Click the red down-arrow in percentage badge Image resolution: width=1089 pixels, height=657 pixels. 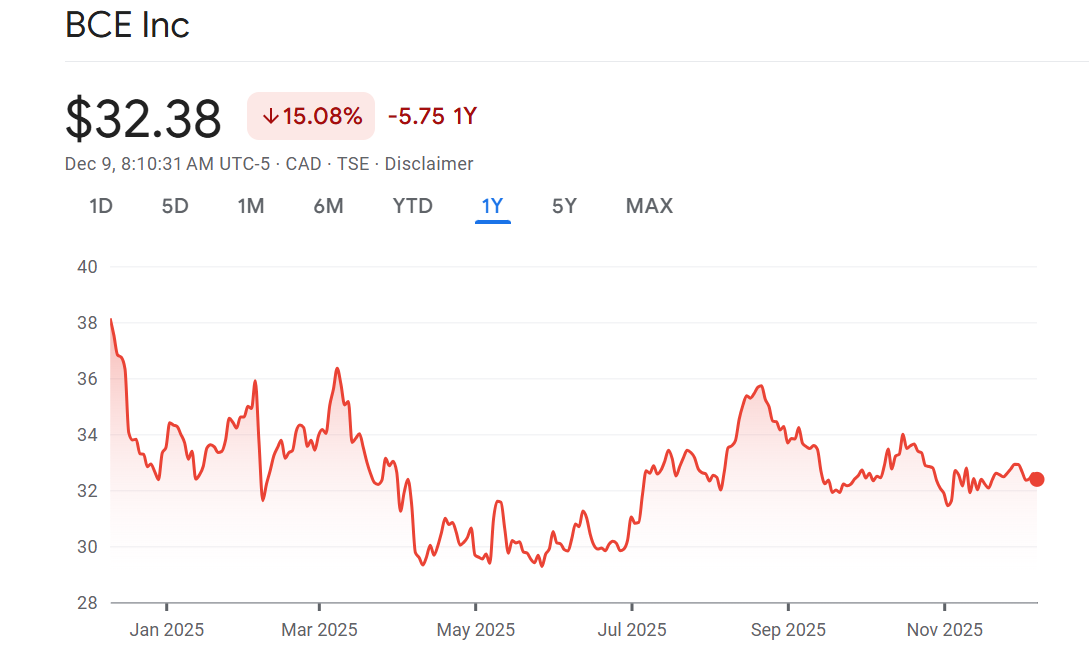tap(269, 116)
